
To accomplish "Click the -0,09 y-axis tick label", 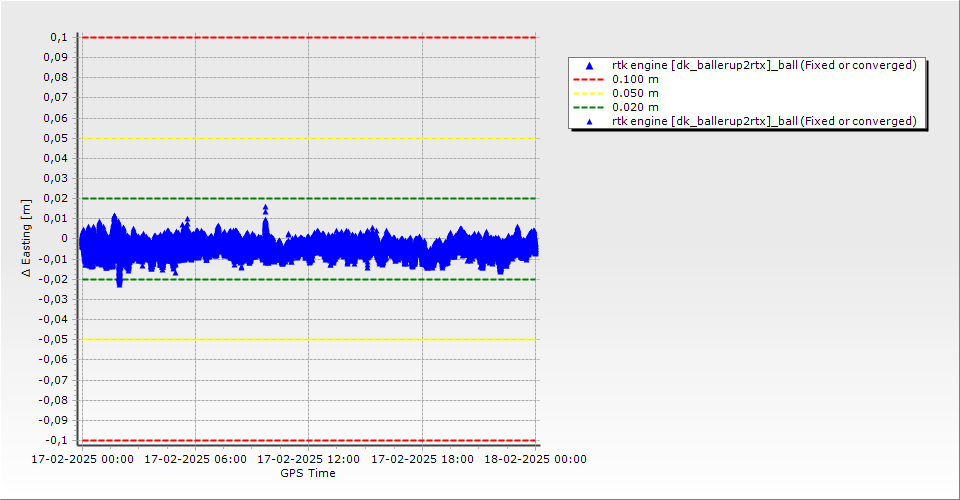I will pyautogui.click(x=54, y=420).
